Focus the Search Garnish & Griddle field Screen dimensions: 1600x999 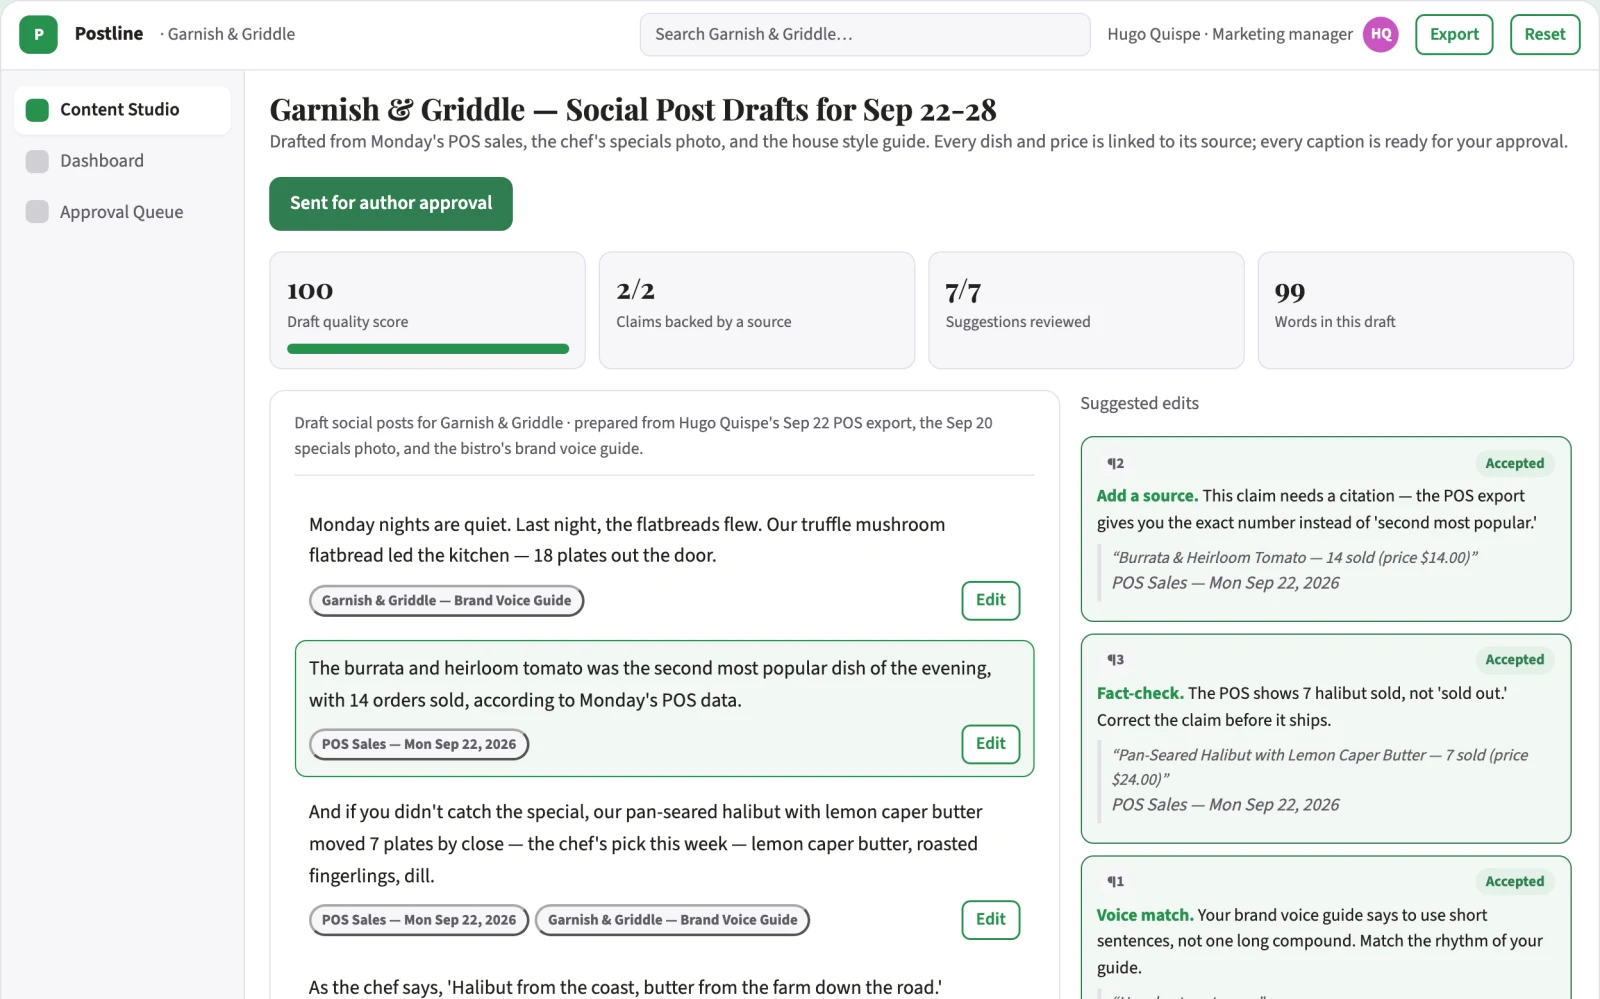tap(865, 34)
